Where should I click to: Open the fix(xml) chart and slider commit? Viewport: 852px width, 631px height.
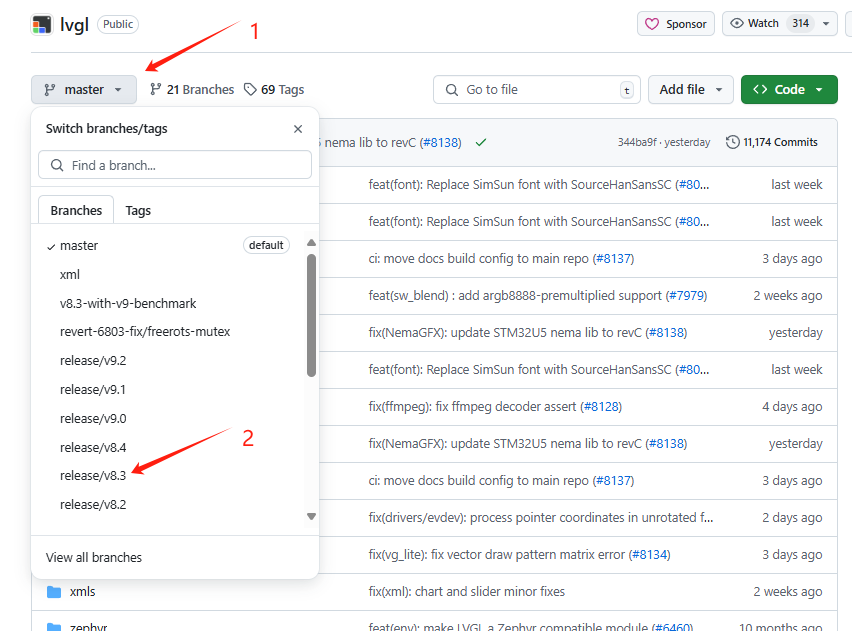click(467, 591)
